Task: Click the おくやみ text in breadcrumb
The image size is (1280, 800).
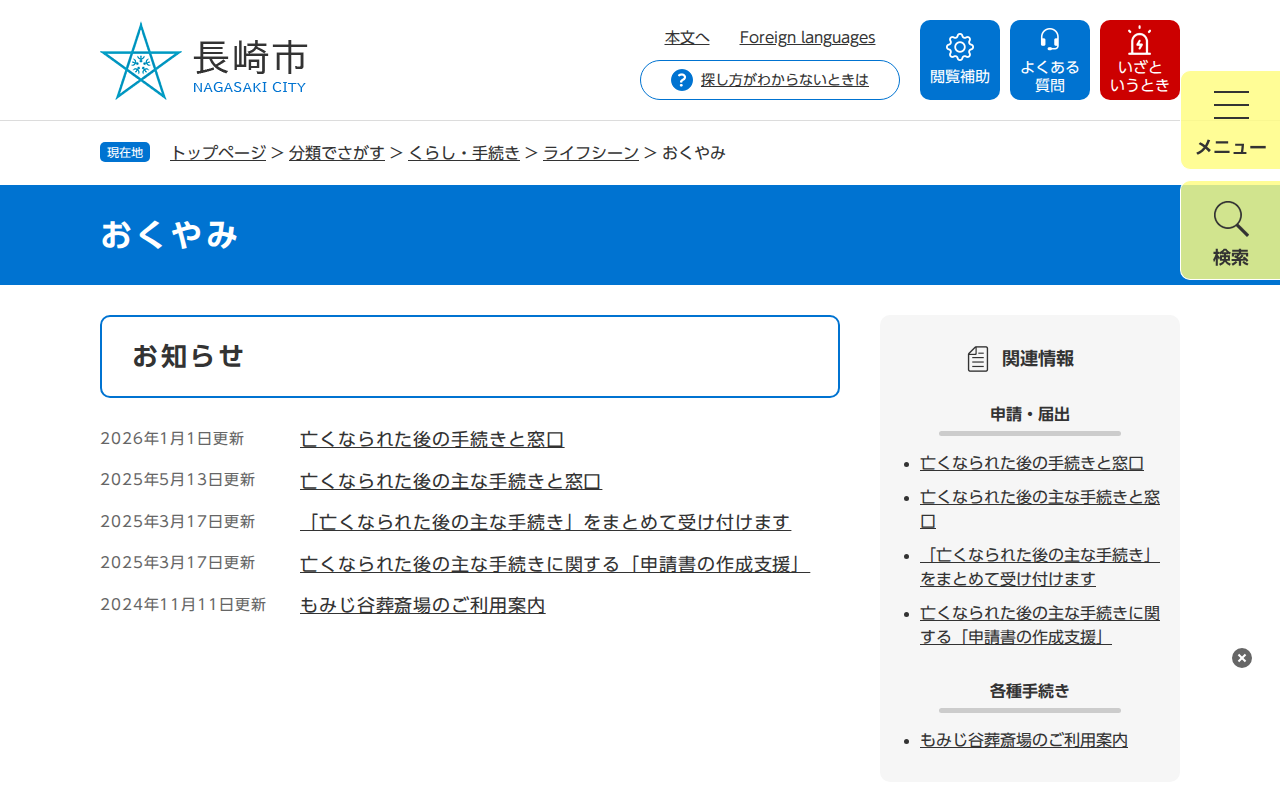Action: point(694,153)
